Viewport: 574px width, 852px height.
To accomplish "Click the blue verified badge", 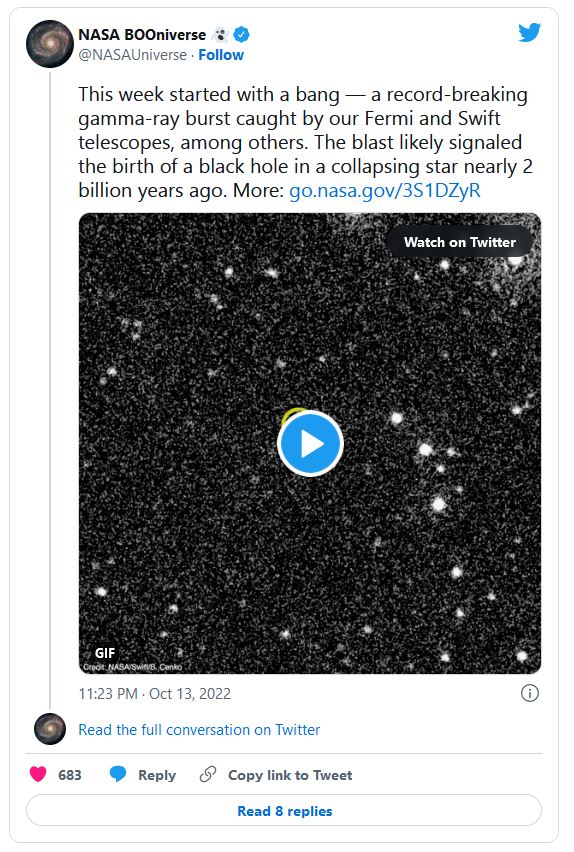I will (241, 35).
